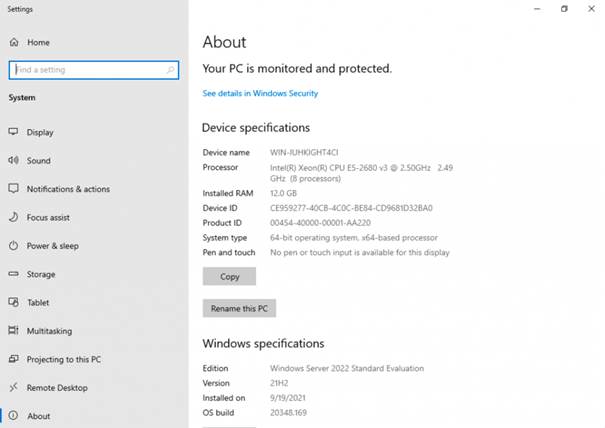Screen dimensions: 605x428
Task: Click the Device ID label
Action: click(x=220, y=208)
